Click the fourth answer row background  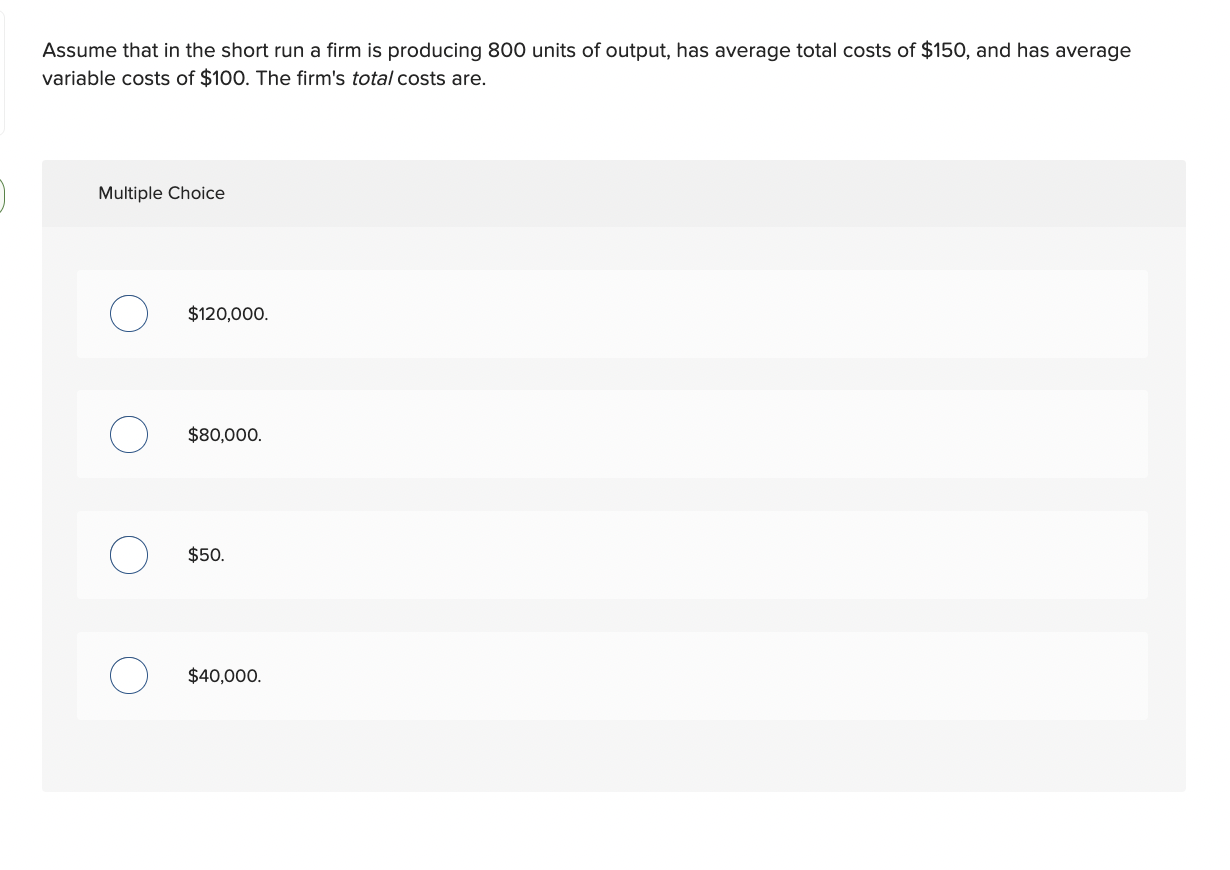[700, 675]
